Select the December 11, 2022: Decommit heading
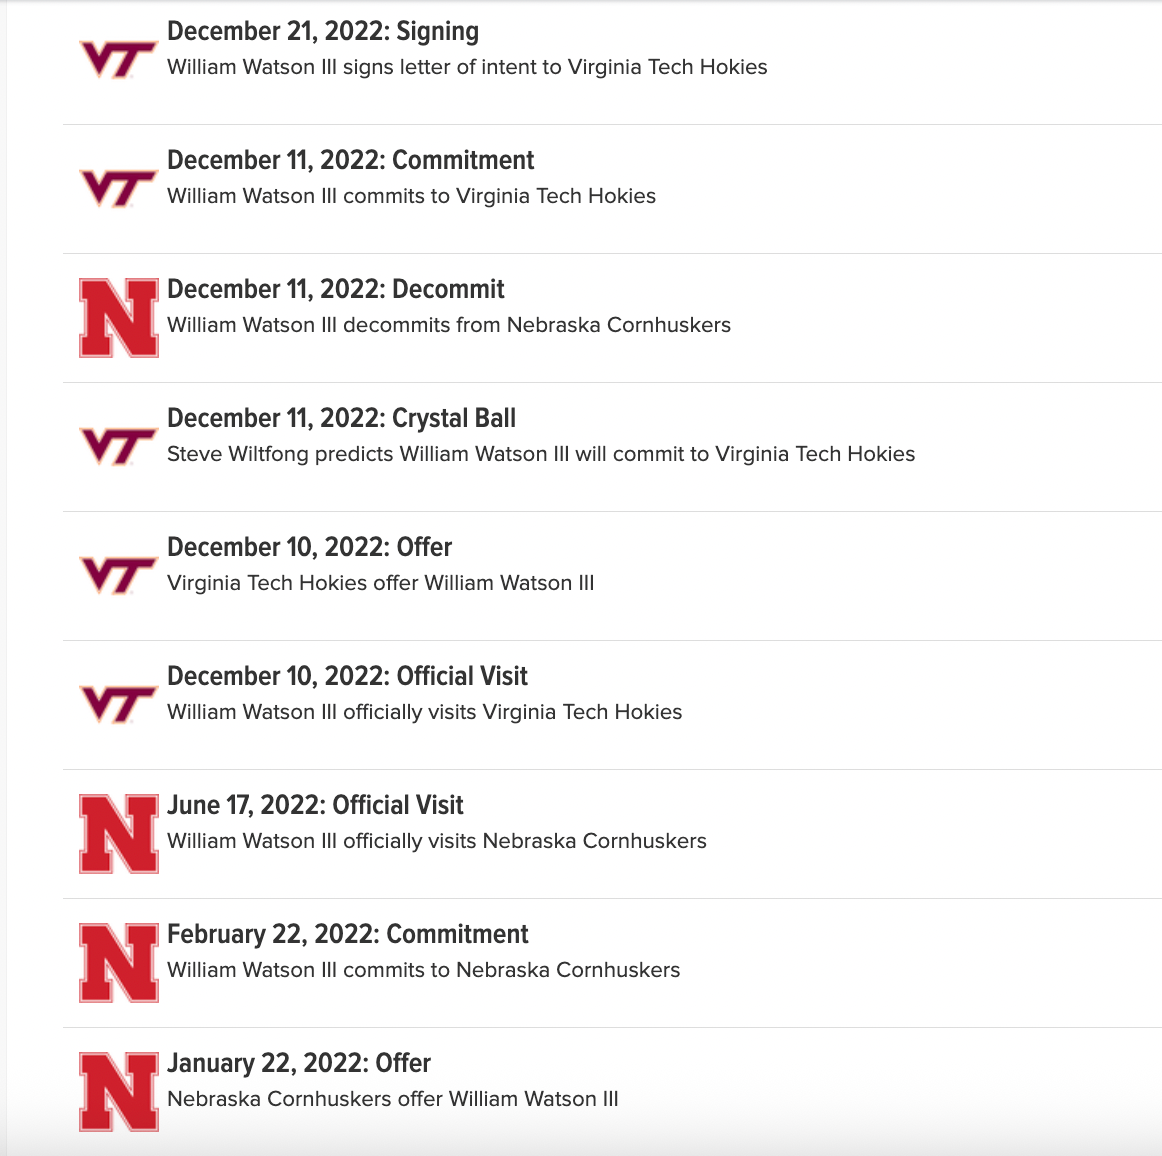The width and height of the screenshot is (1162, 1156). 336,289
